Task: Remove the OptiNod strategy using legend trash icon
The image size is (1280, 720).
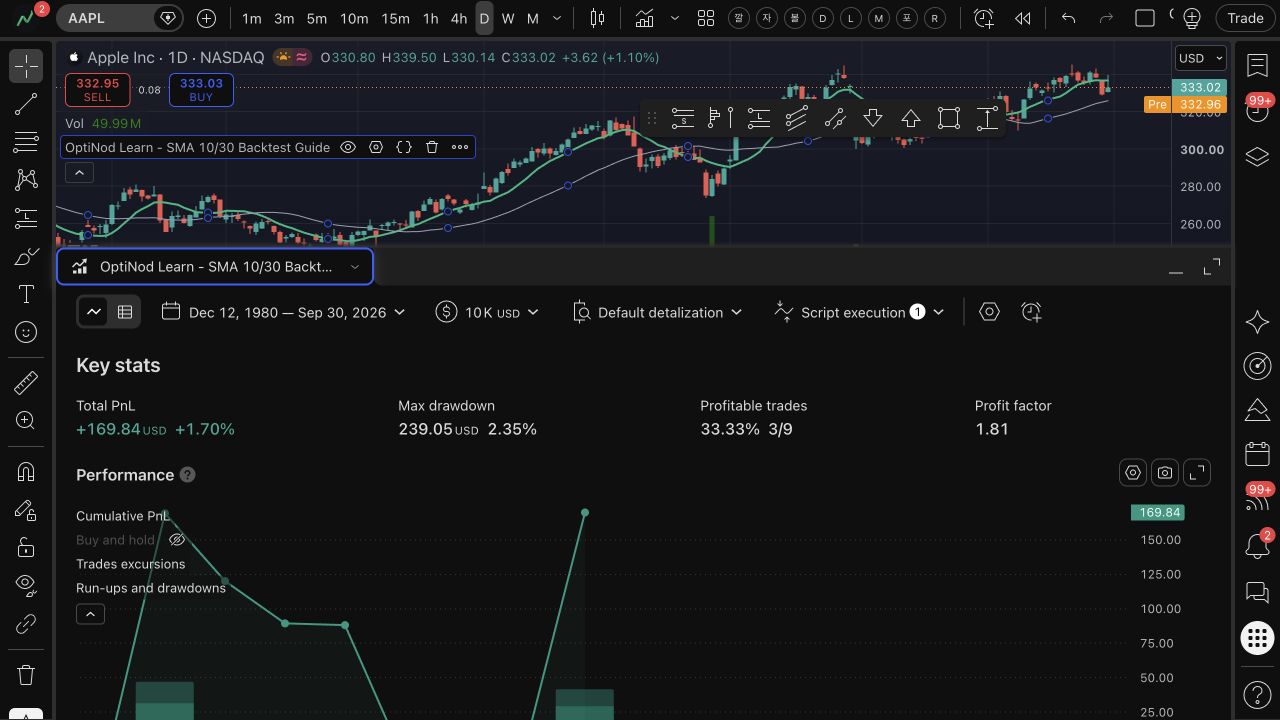Action: tap(432, 147)
